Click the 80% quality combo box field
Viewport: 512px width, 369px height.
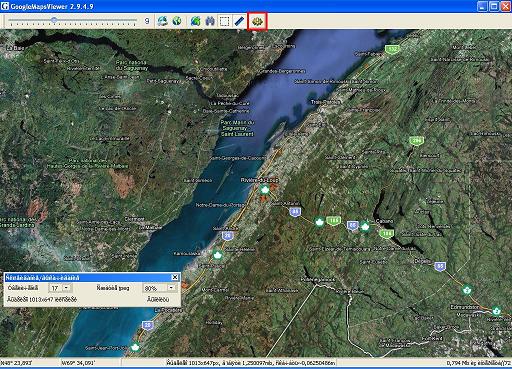(x=159, y=288)
